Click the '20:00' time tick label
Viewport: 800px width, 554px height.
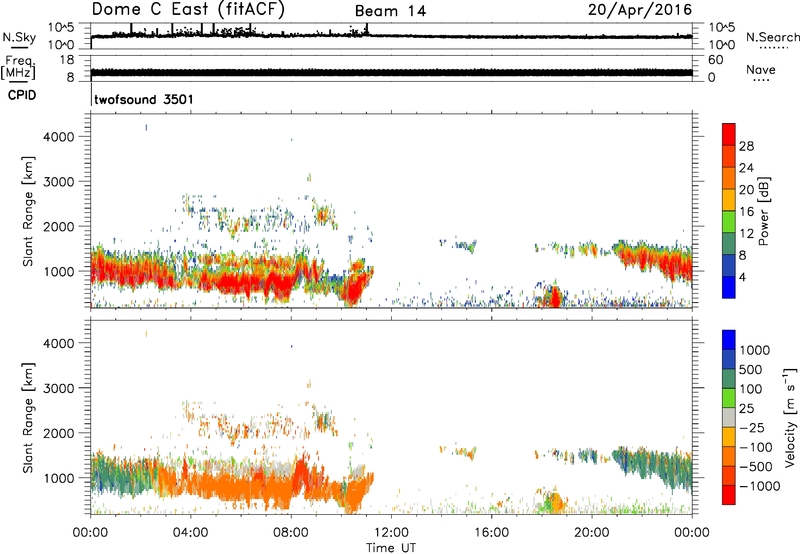click(592, 533)
